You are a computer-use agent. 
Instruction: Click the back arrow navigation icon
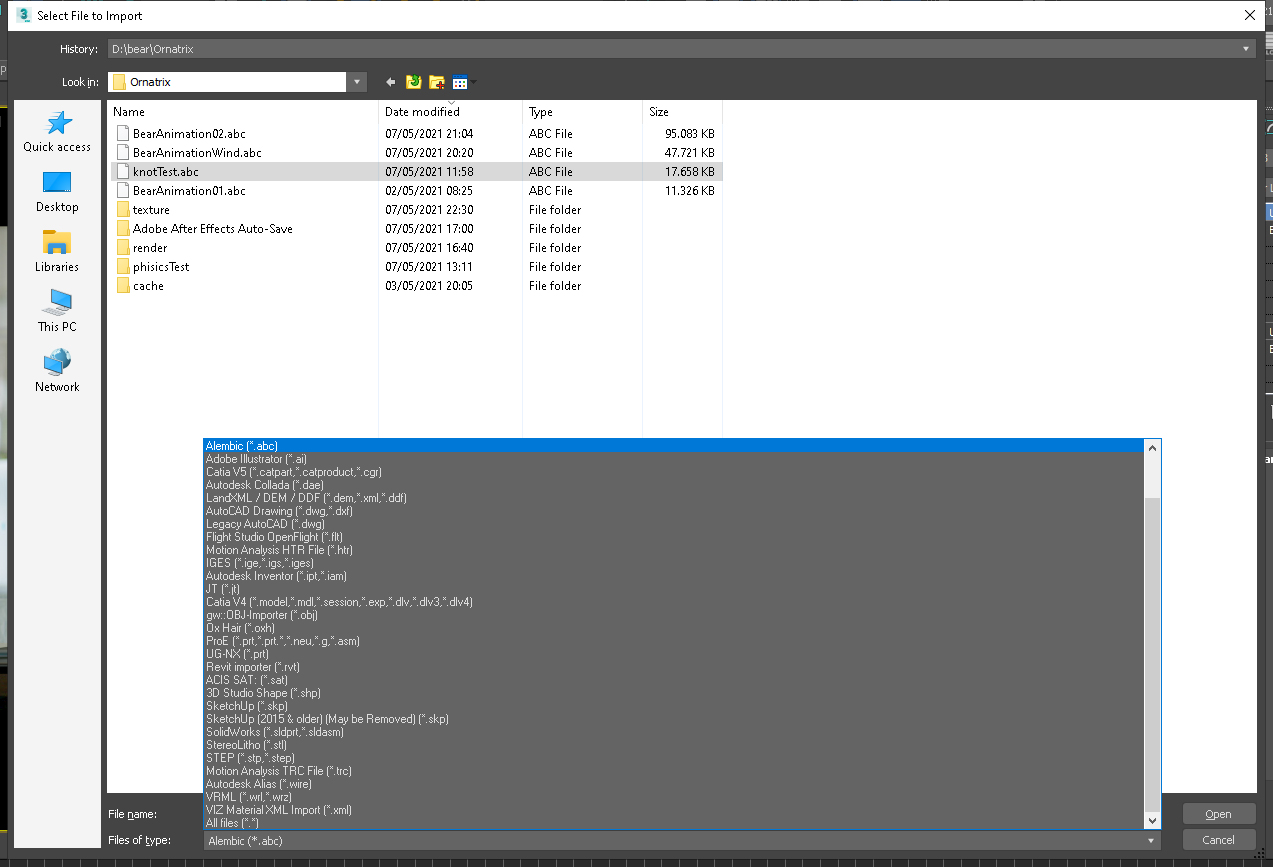click(391, 82)
